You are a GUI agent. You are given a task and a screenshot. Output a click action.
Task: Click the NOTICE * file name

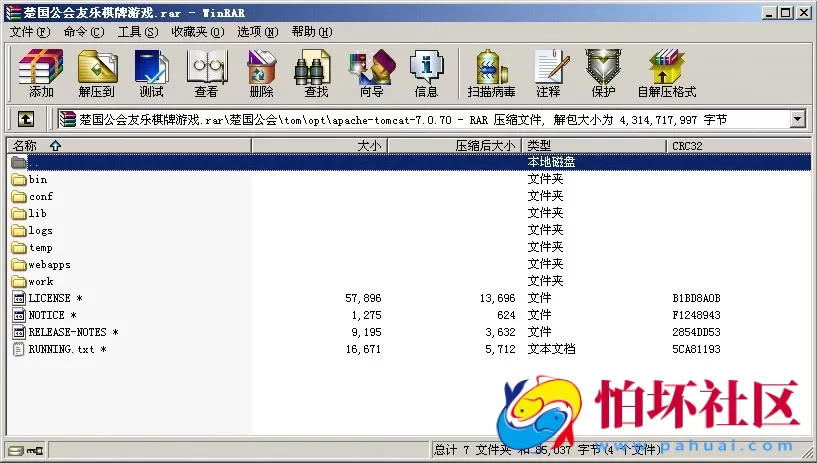[x=53, y=316]
